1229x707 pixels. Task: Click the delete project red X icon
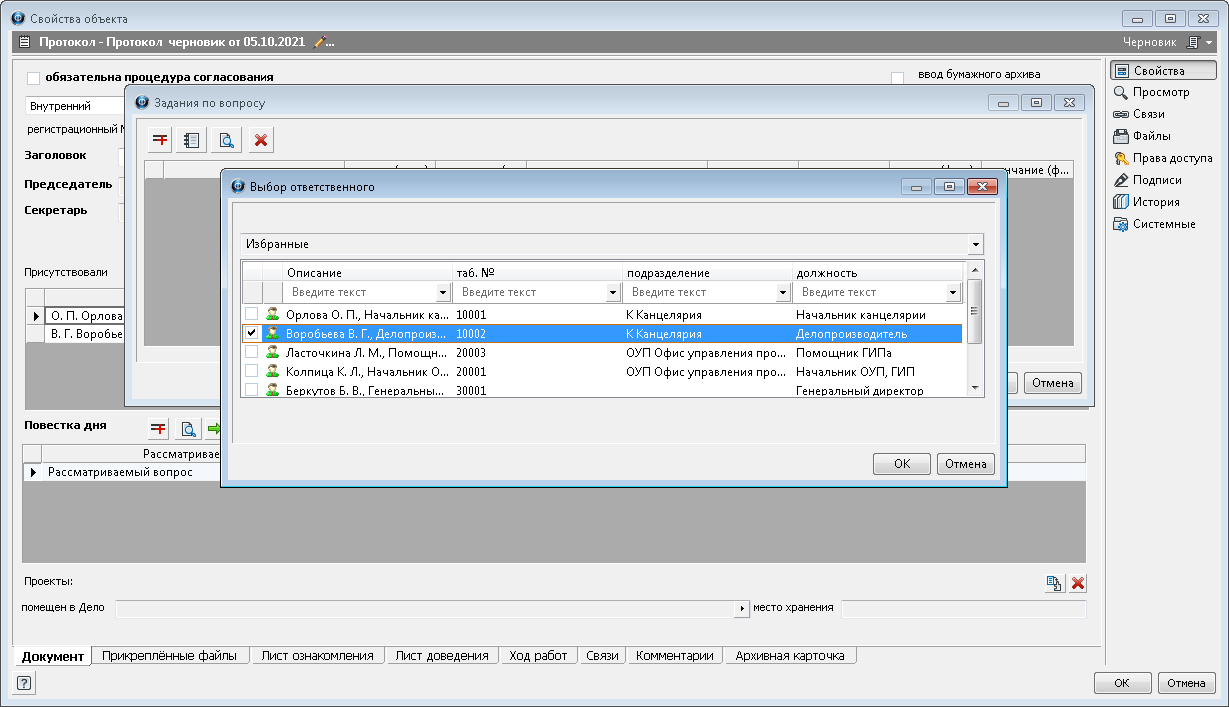[x=1078, y=584]
